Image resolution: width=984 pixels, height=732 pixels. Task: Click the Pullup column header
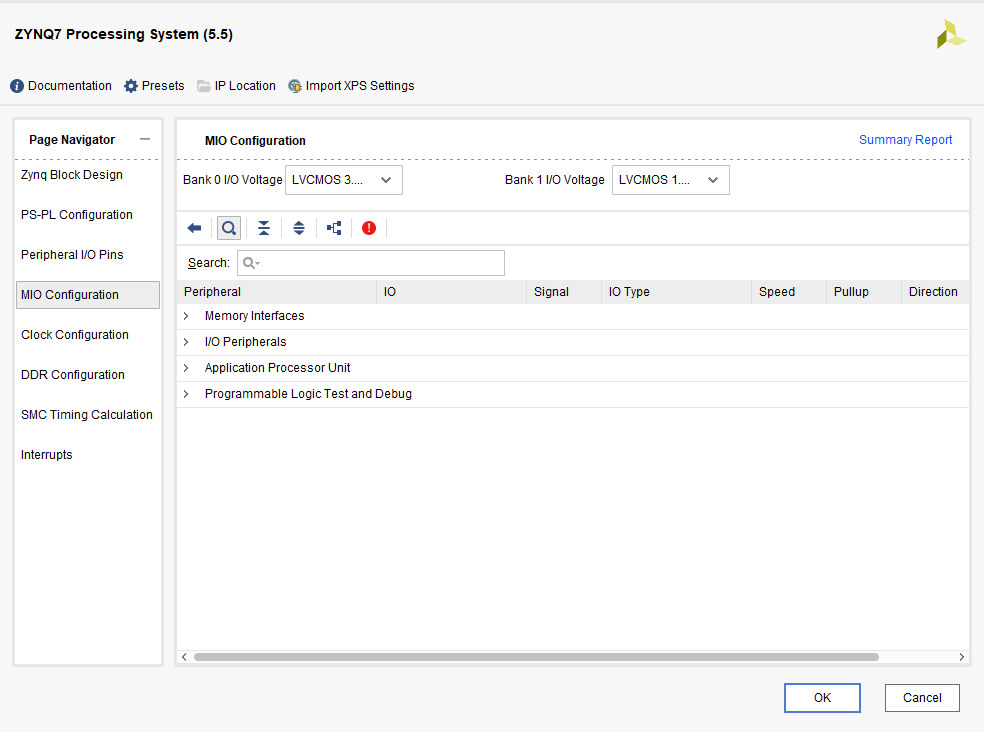[x=864, y=292]
